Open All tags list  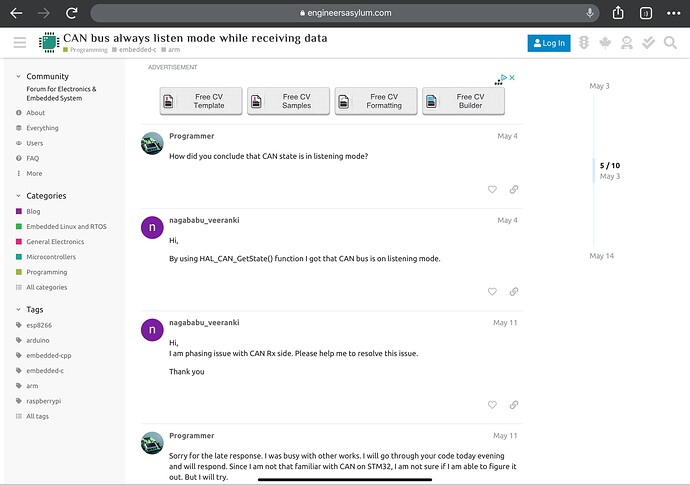(x=32, y=416)
